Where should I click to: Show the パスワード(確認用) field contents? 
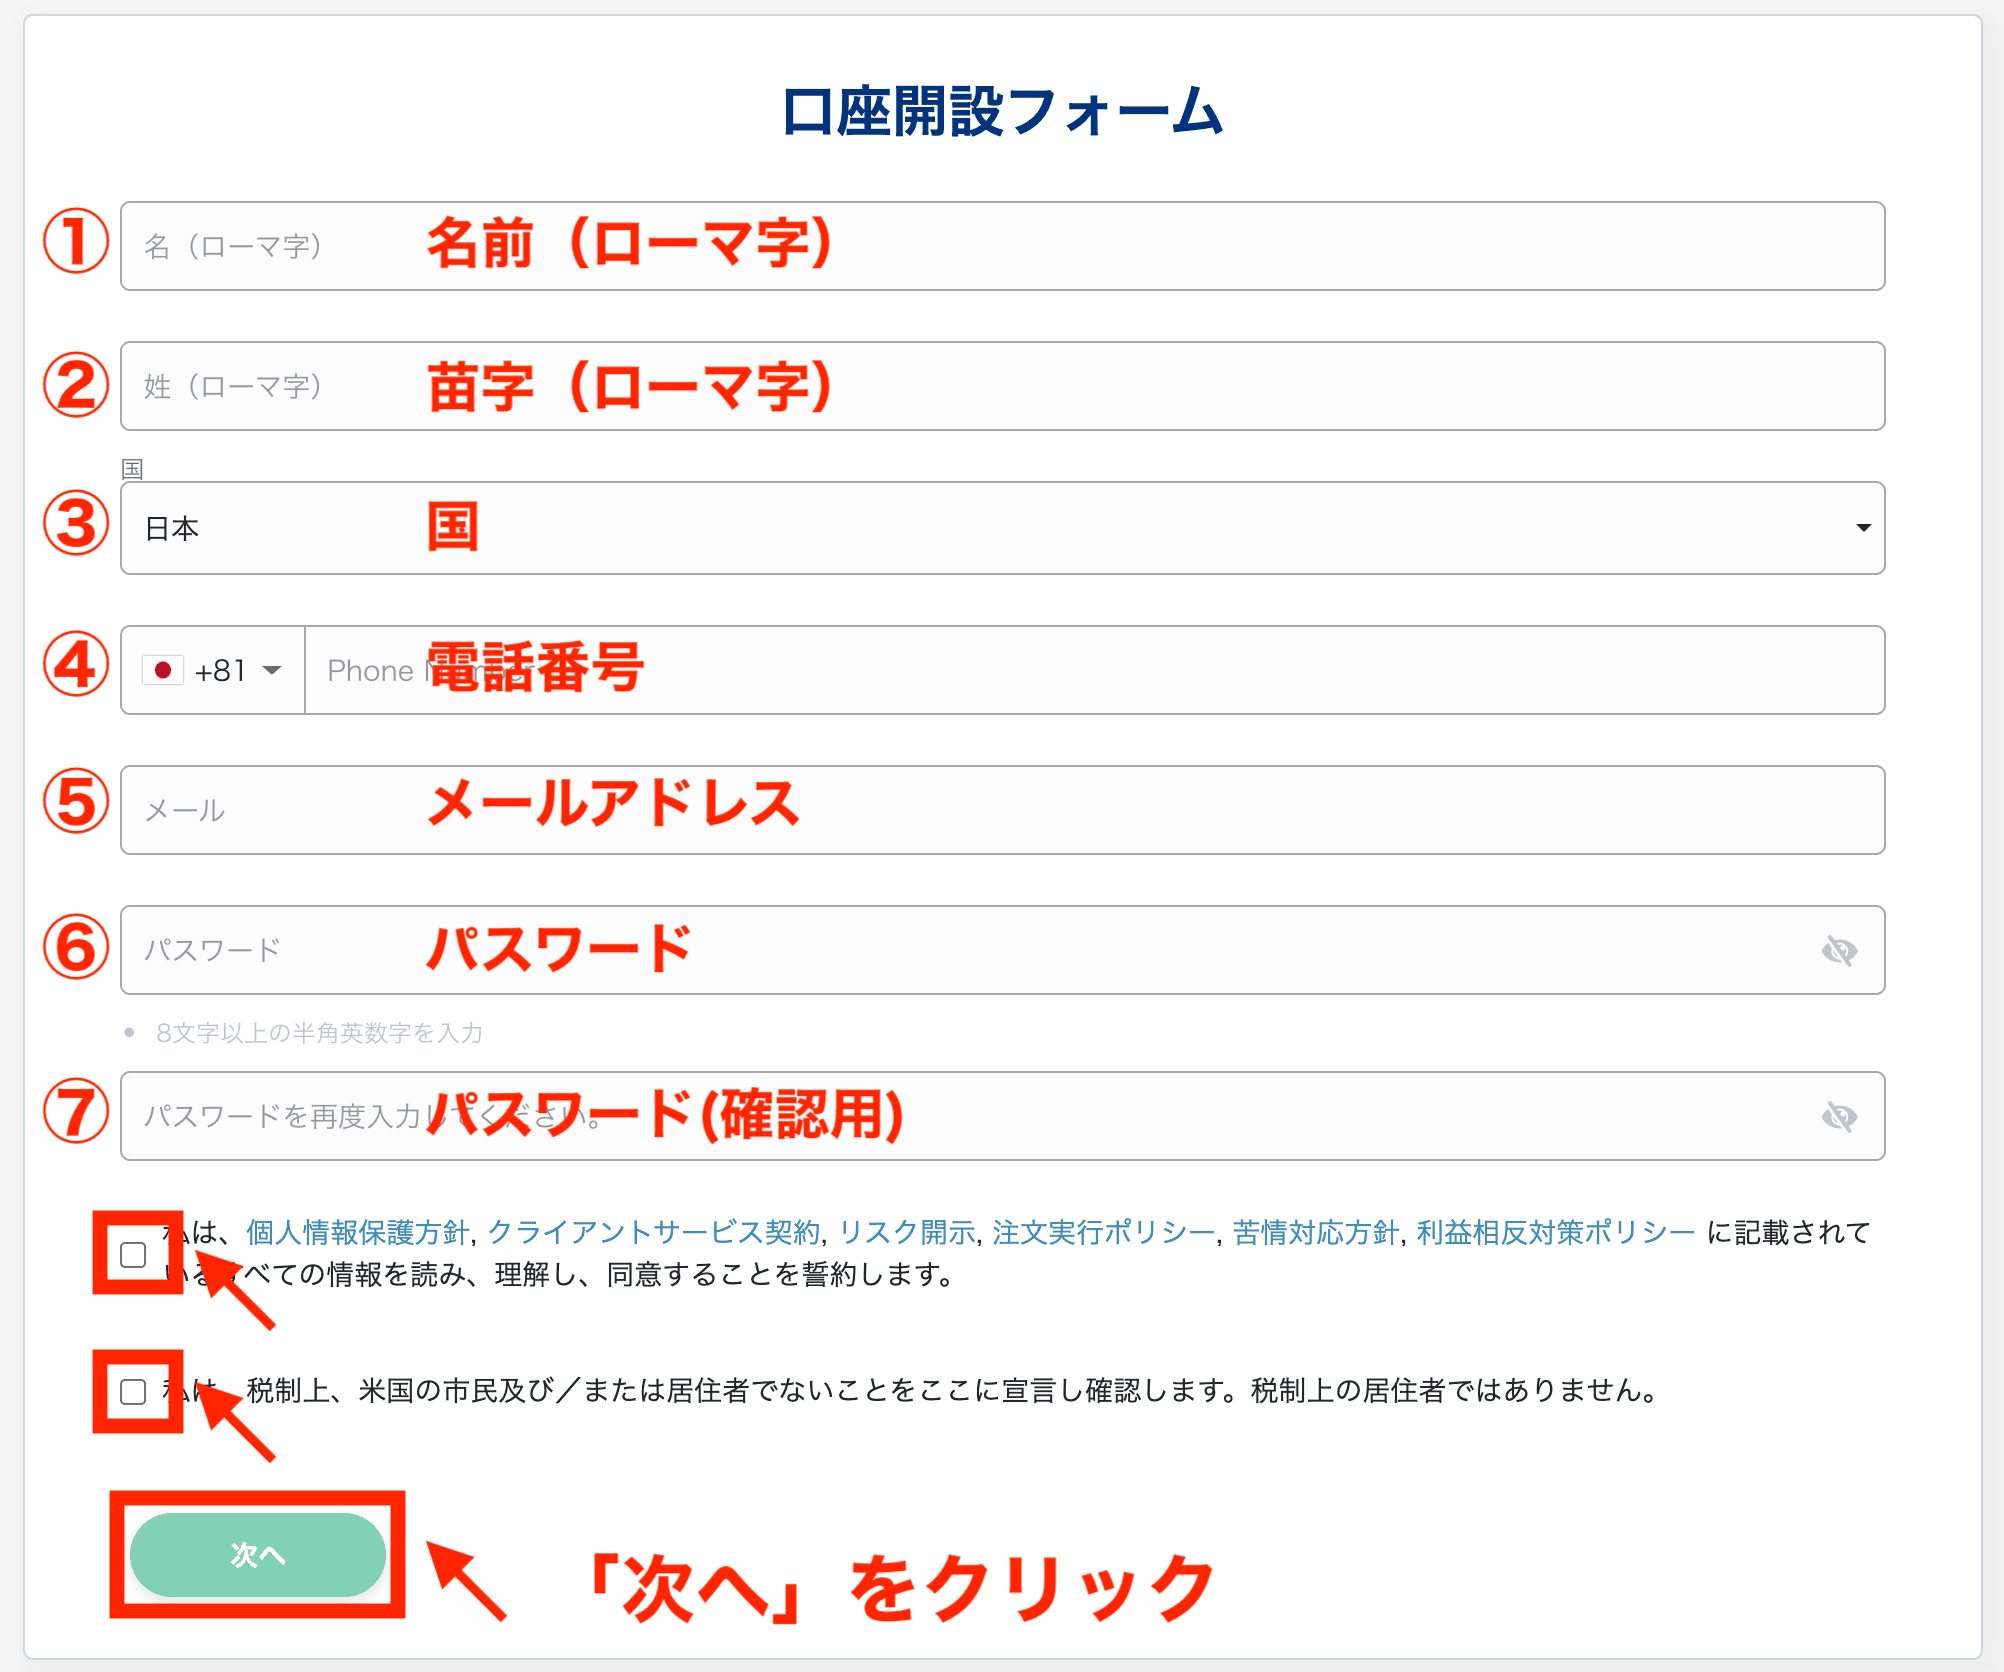pos(1840,1117)
